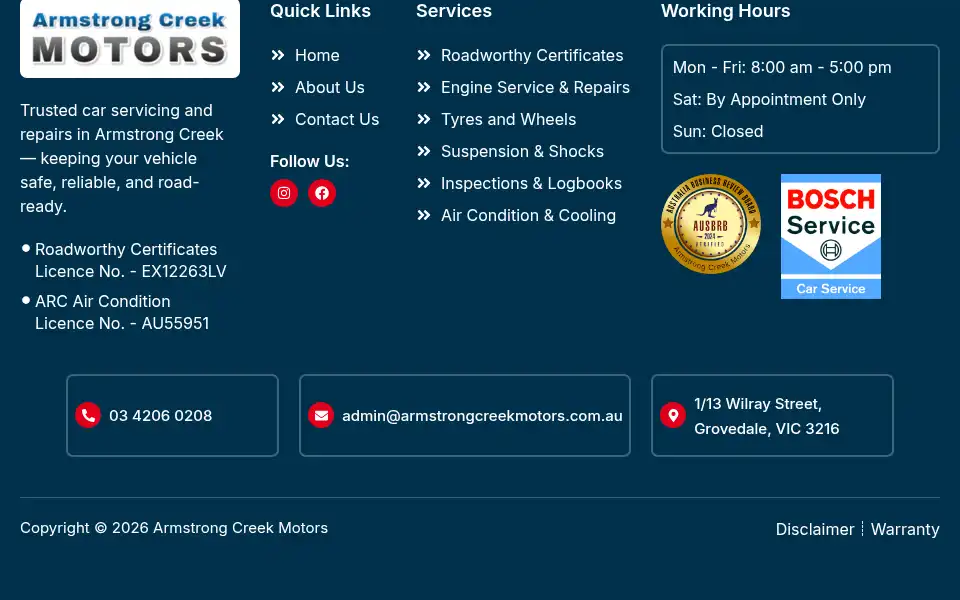Open Roadworthy Certificates in the Services list
The width and height of the screenshot is (960, 600).
(x=532, y=55)
